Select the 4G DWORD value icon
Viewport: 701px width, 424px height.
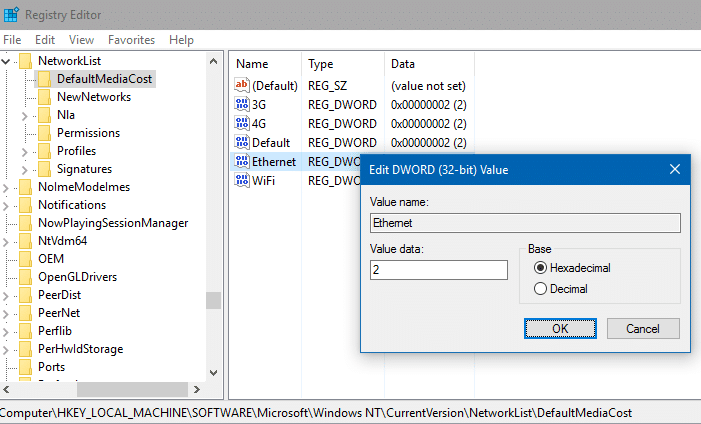pos(241,124)
